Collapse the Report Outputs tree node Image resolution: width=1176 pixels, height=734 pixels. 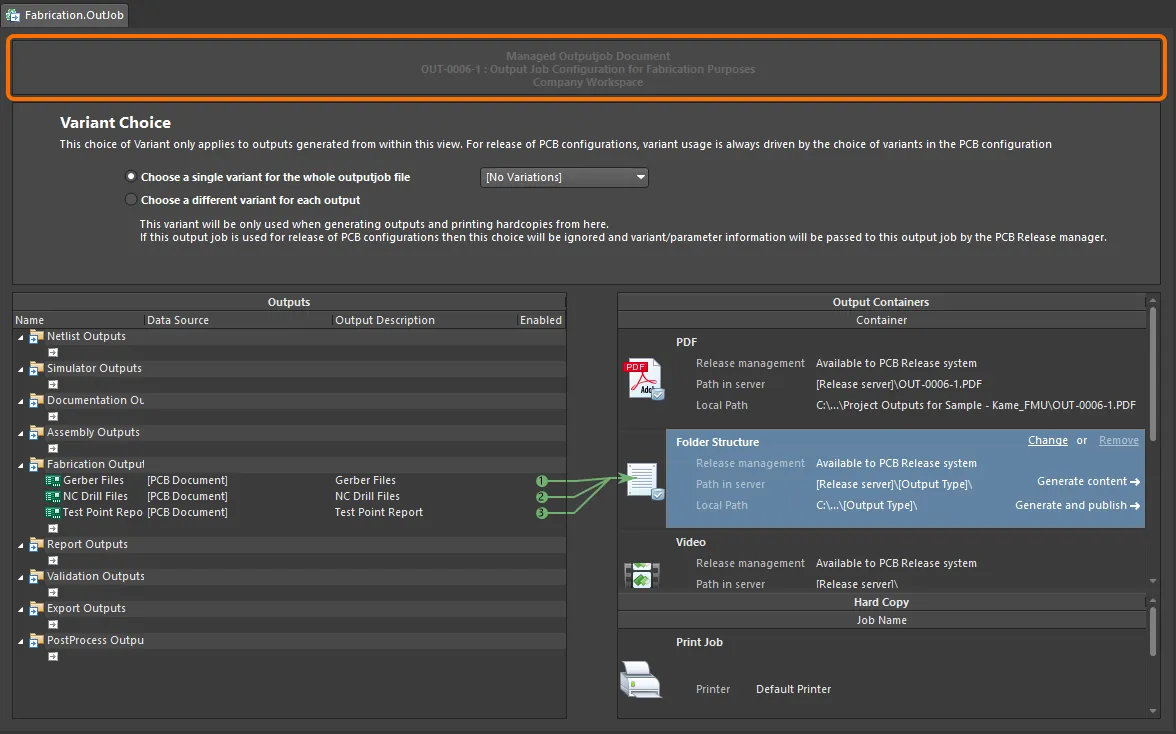pos(21,545)
